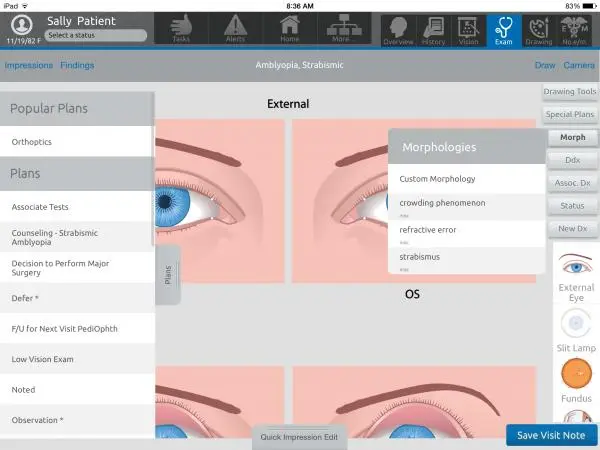This screenshot has height=450, width=600.
Task: Tap the Wi-Fi icon in status bar
Action: tap(25, 6)
